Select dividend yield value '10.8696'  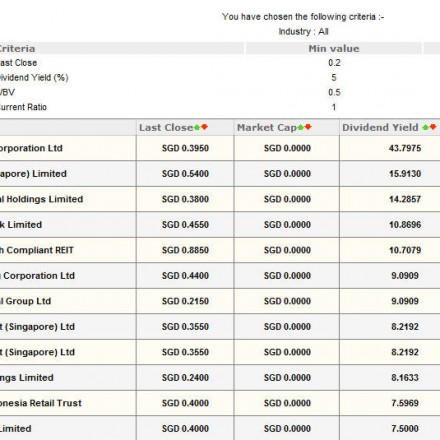[405, 225]
